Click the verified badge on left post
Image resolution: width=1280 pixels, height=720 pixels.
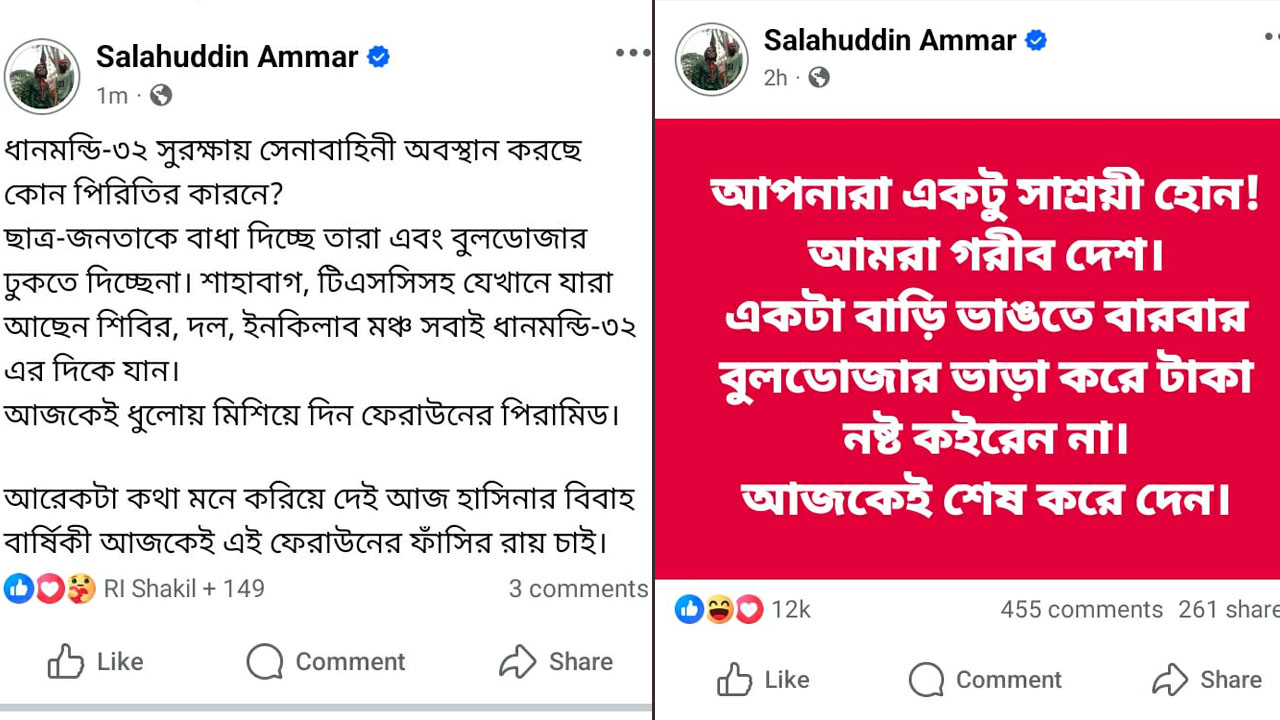coord(379,57)
